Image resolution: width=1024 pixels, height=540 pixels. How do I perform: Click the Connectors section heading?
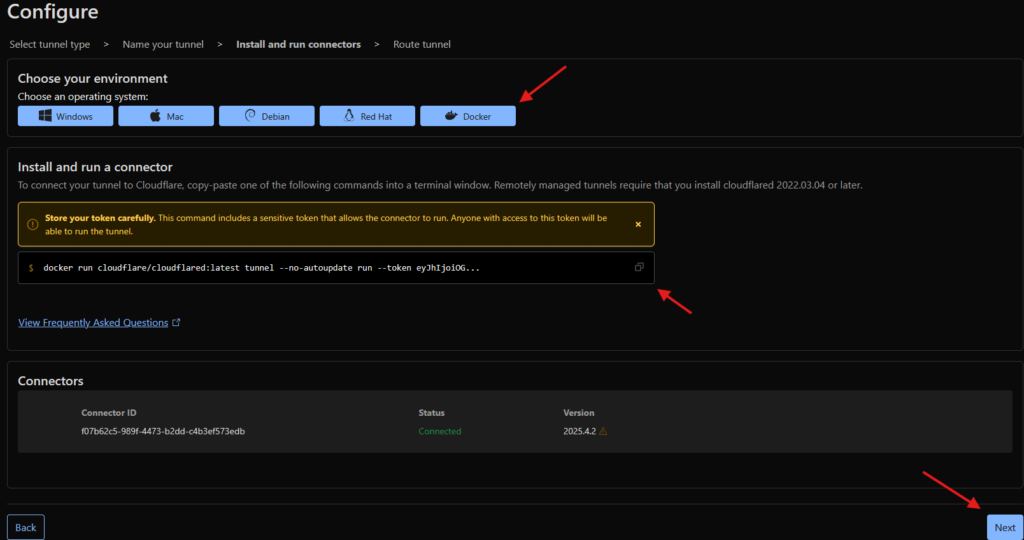click(x=50, y=381)
